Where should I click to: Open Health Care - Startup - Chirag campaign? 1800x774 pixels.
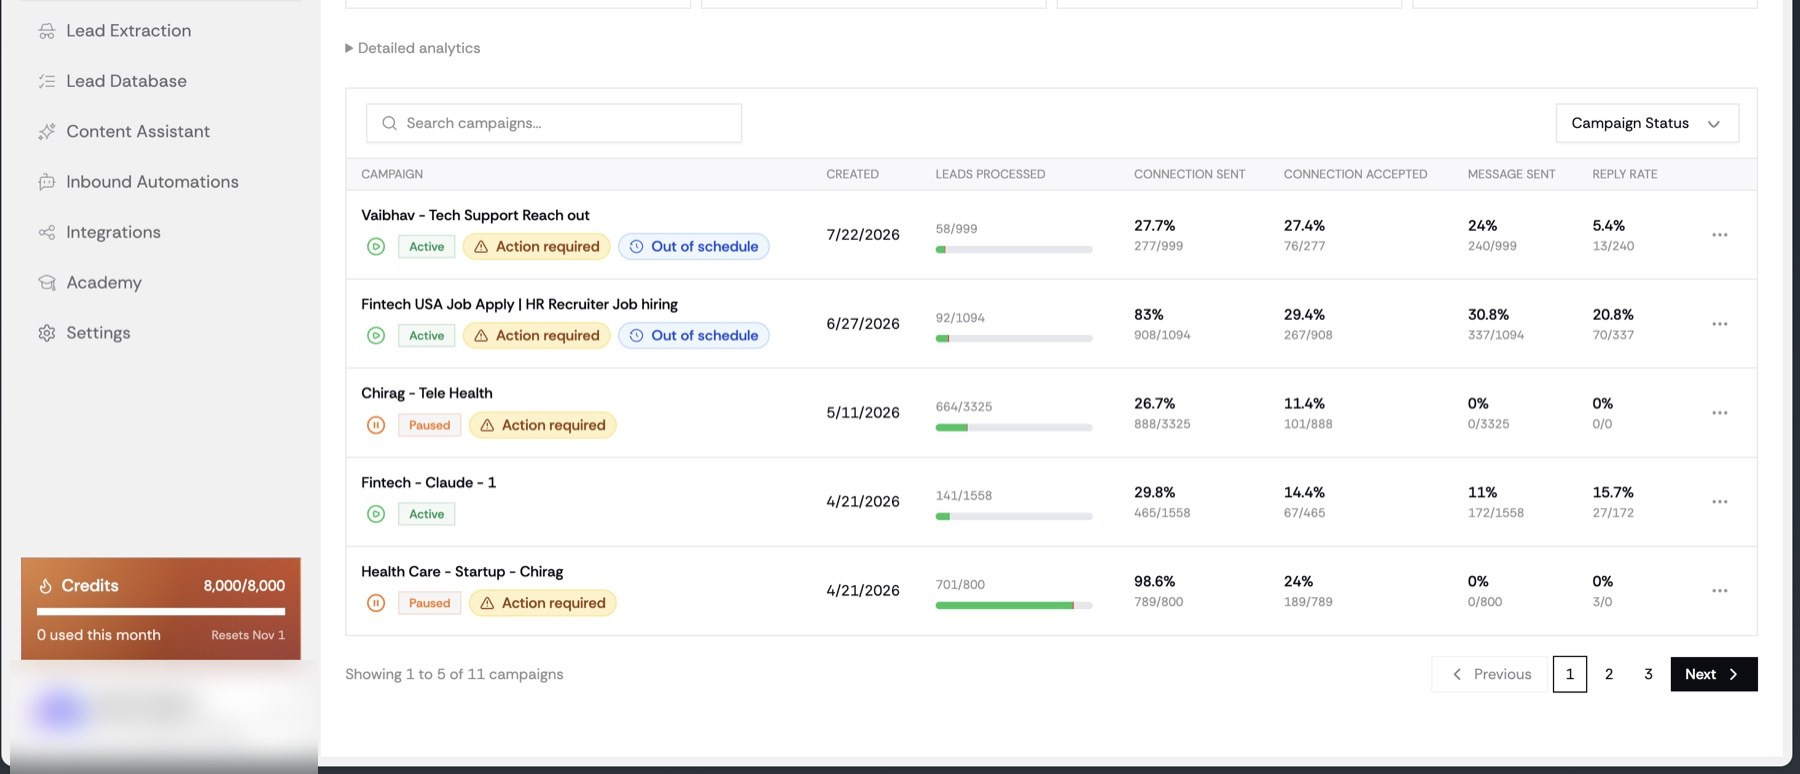coord(462,572)
